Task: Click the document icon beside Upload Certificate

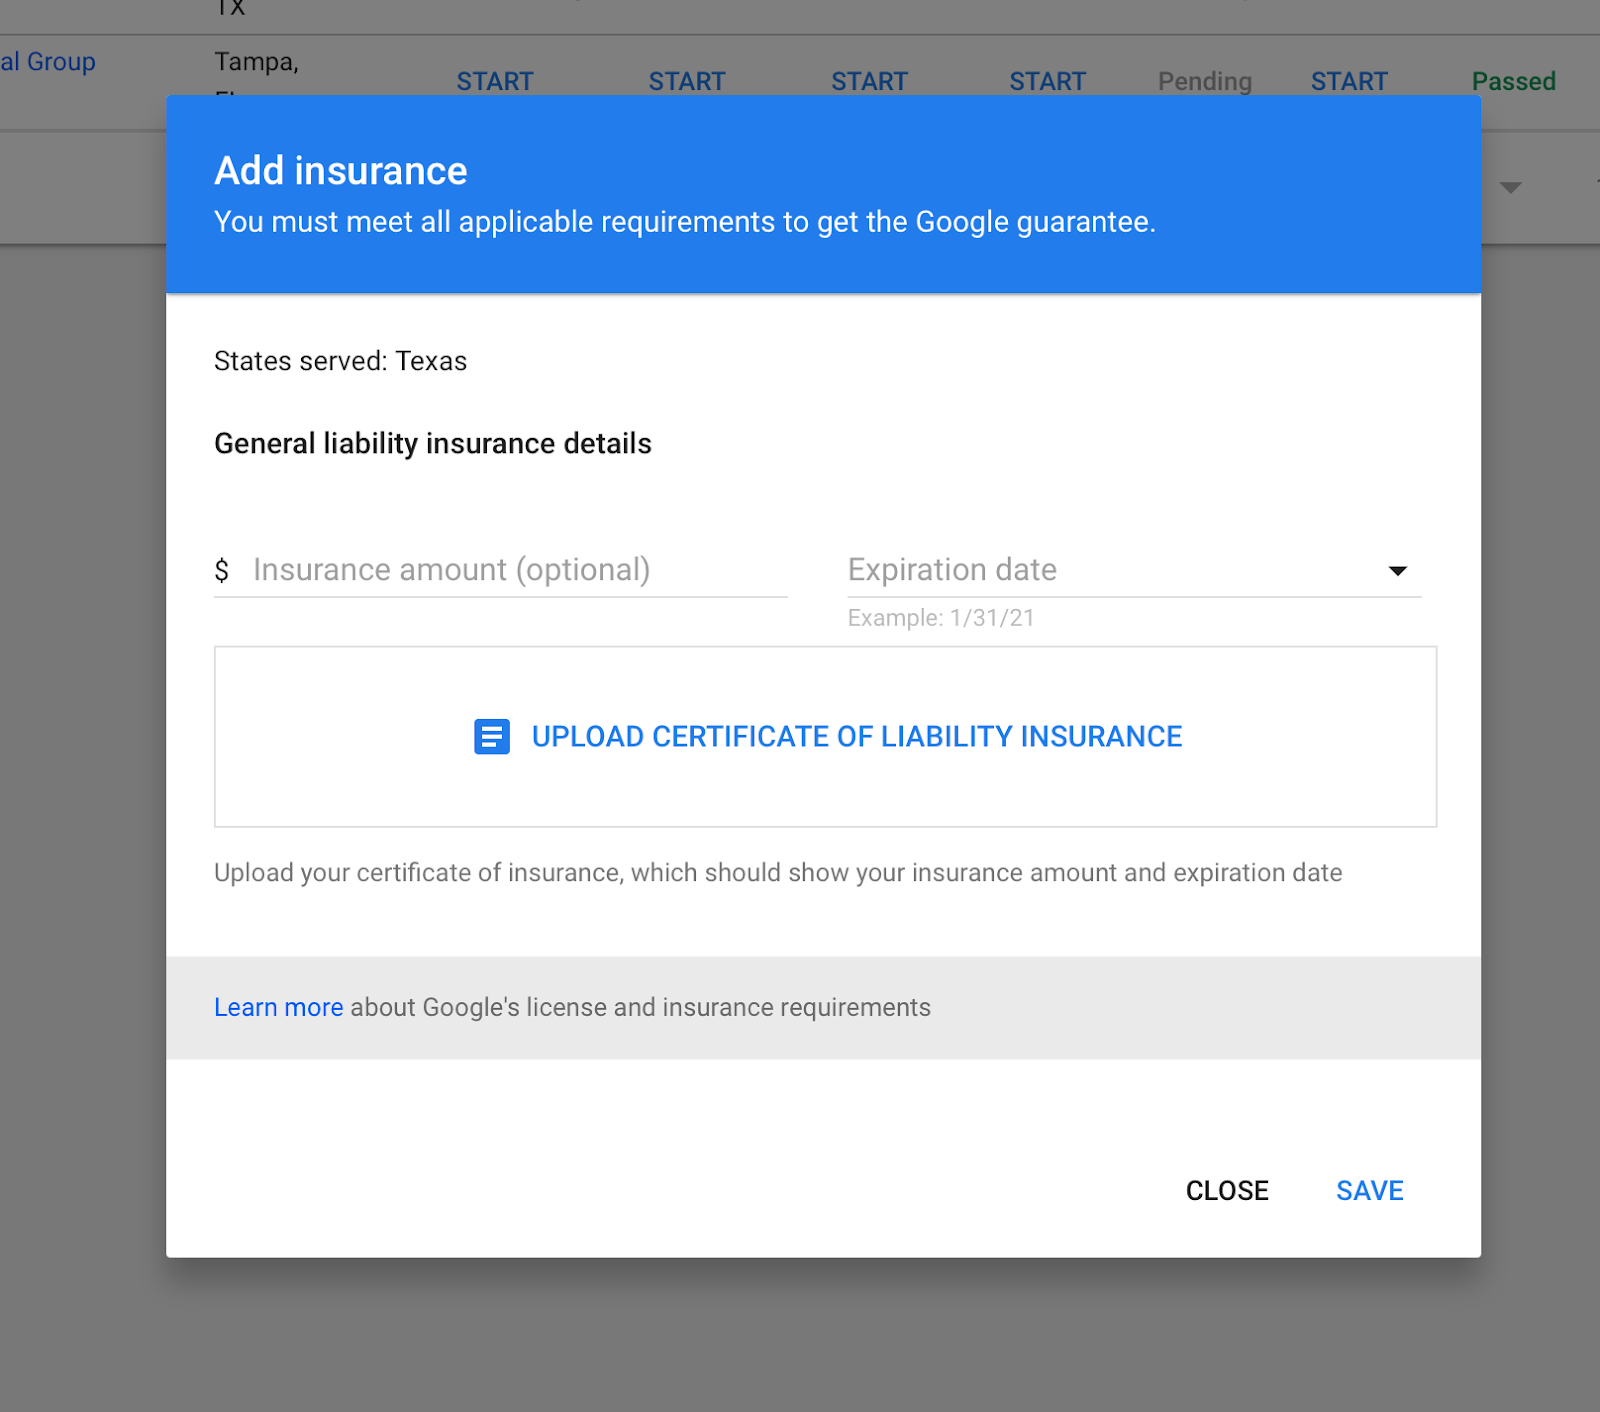Action: coord(491,737)
